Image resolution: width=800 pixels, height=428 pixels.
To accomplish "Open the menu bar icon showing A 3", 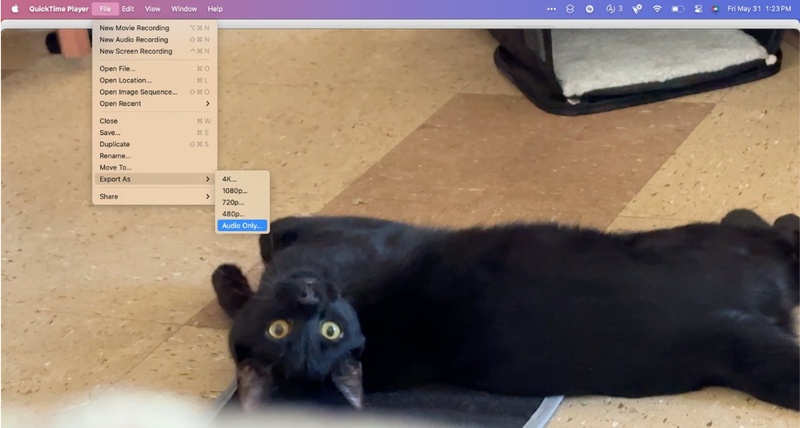I will 614,9.
